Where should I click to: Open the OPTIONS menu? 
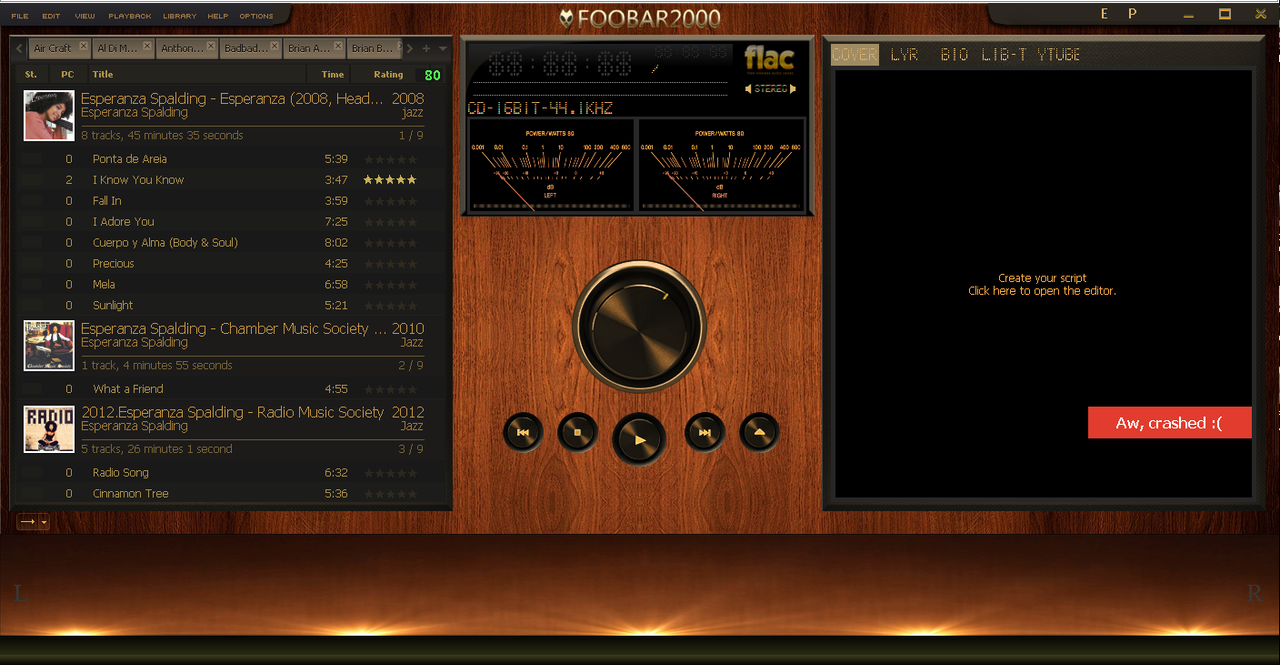pos(257,16)
